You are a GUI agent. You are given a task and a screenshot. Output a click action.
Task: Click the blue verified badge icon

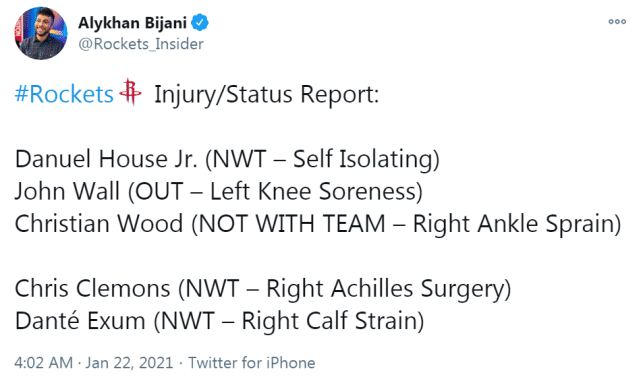[x=200, y=22]
